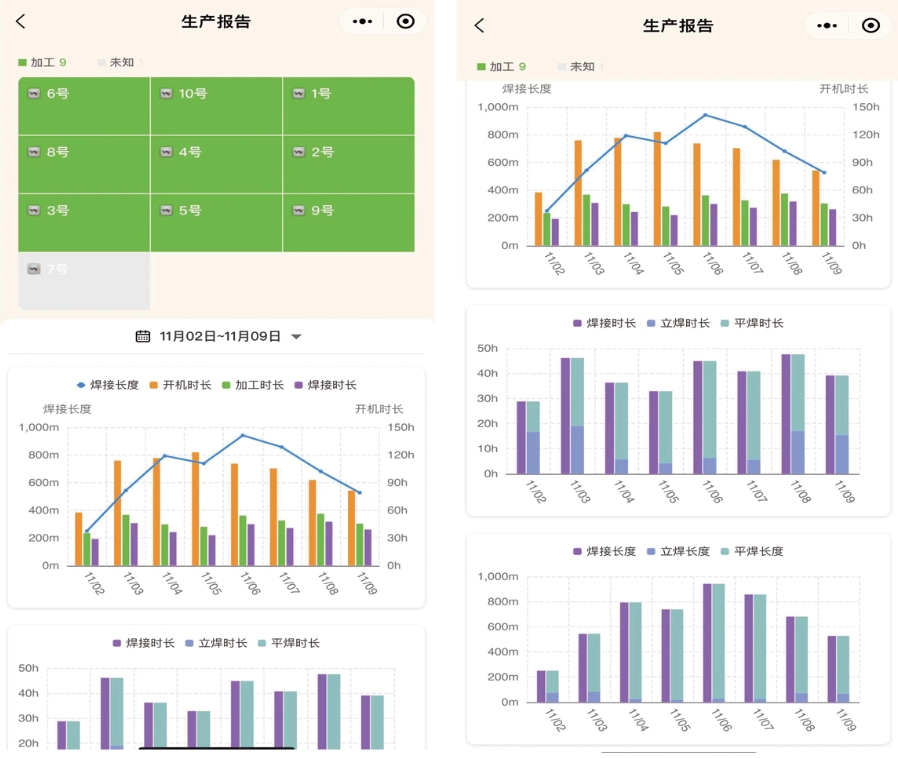Open the three-dots menu on right screen
The width and height of the screenshot is (898, 758).
point(826,26)
